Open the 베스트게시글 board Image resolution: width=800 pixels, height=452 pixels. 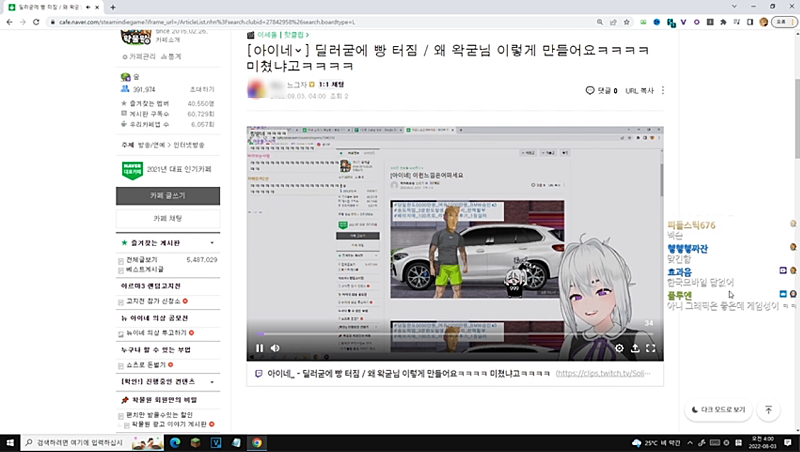pyautogui.click(x=145, y=269)
